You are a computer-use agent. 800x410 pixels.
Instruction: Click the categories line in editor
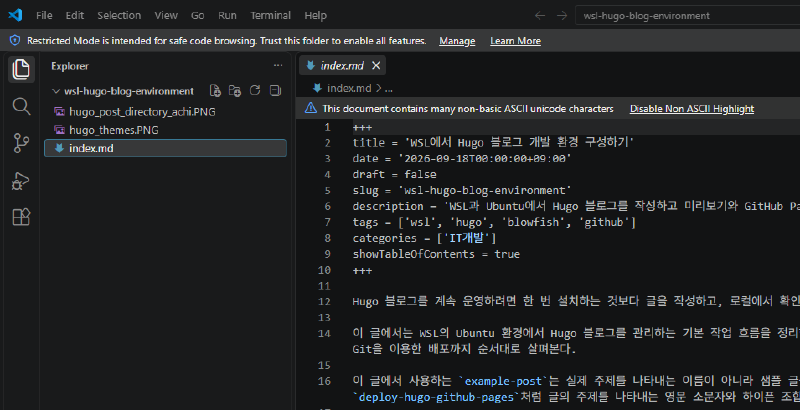click(424, 238)
